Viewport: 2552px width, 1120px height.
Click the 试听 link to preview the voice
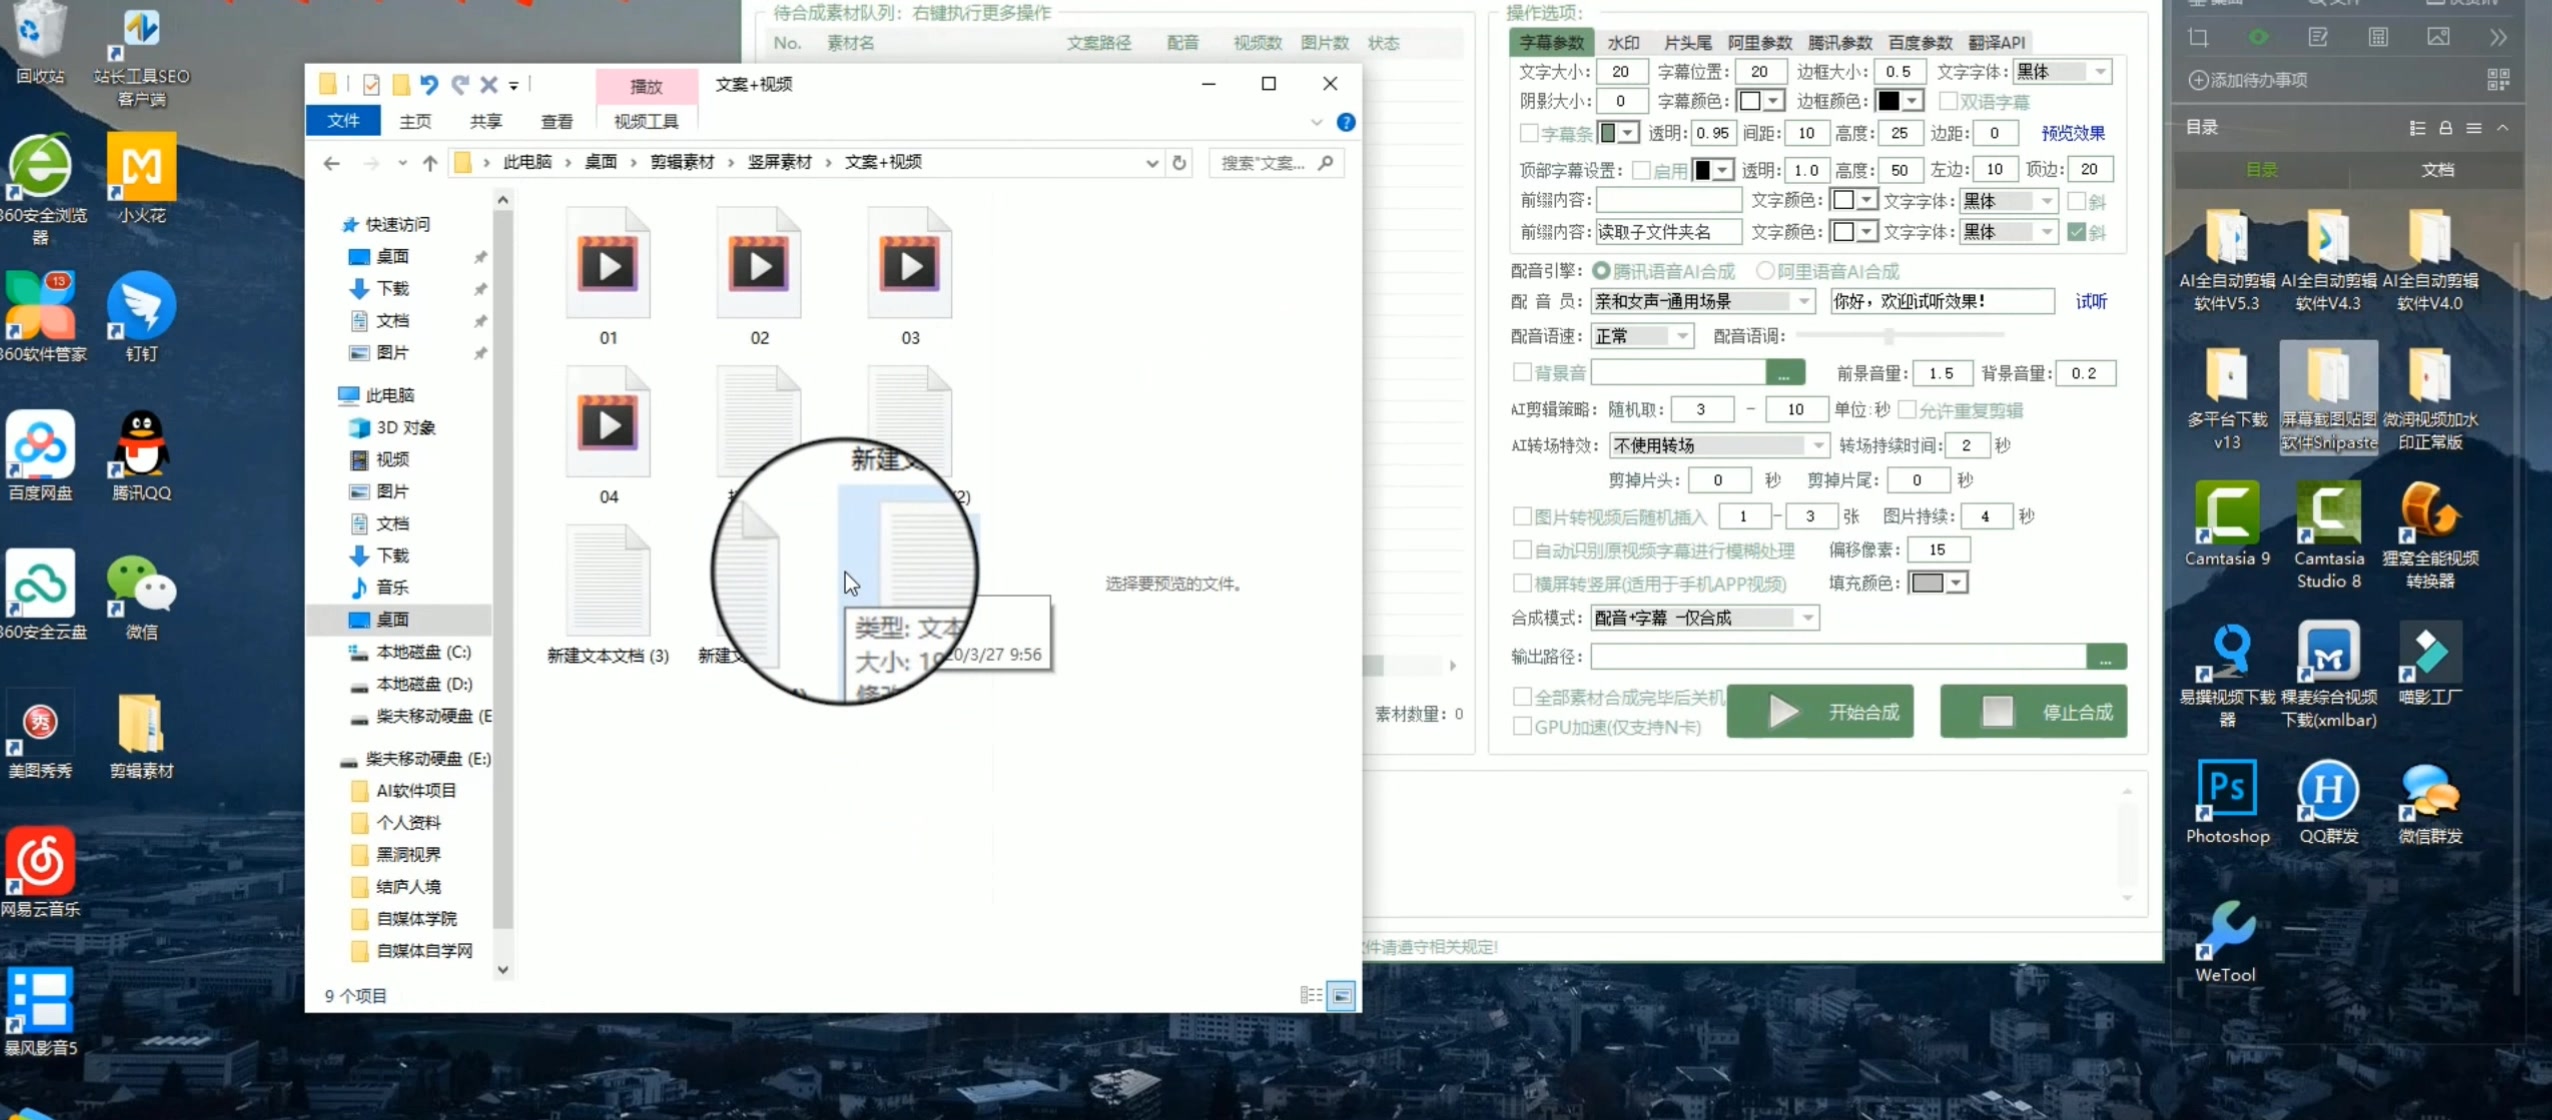(x=2091, y=301)
